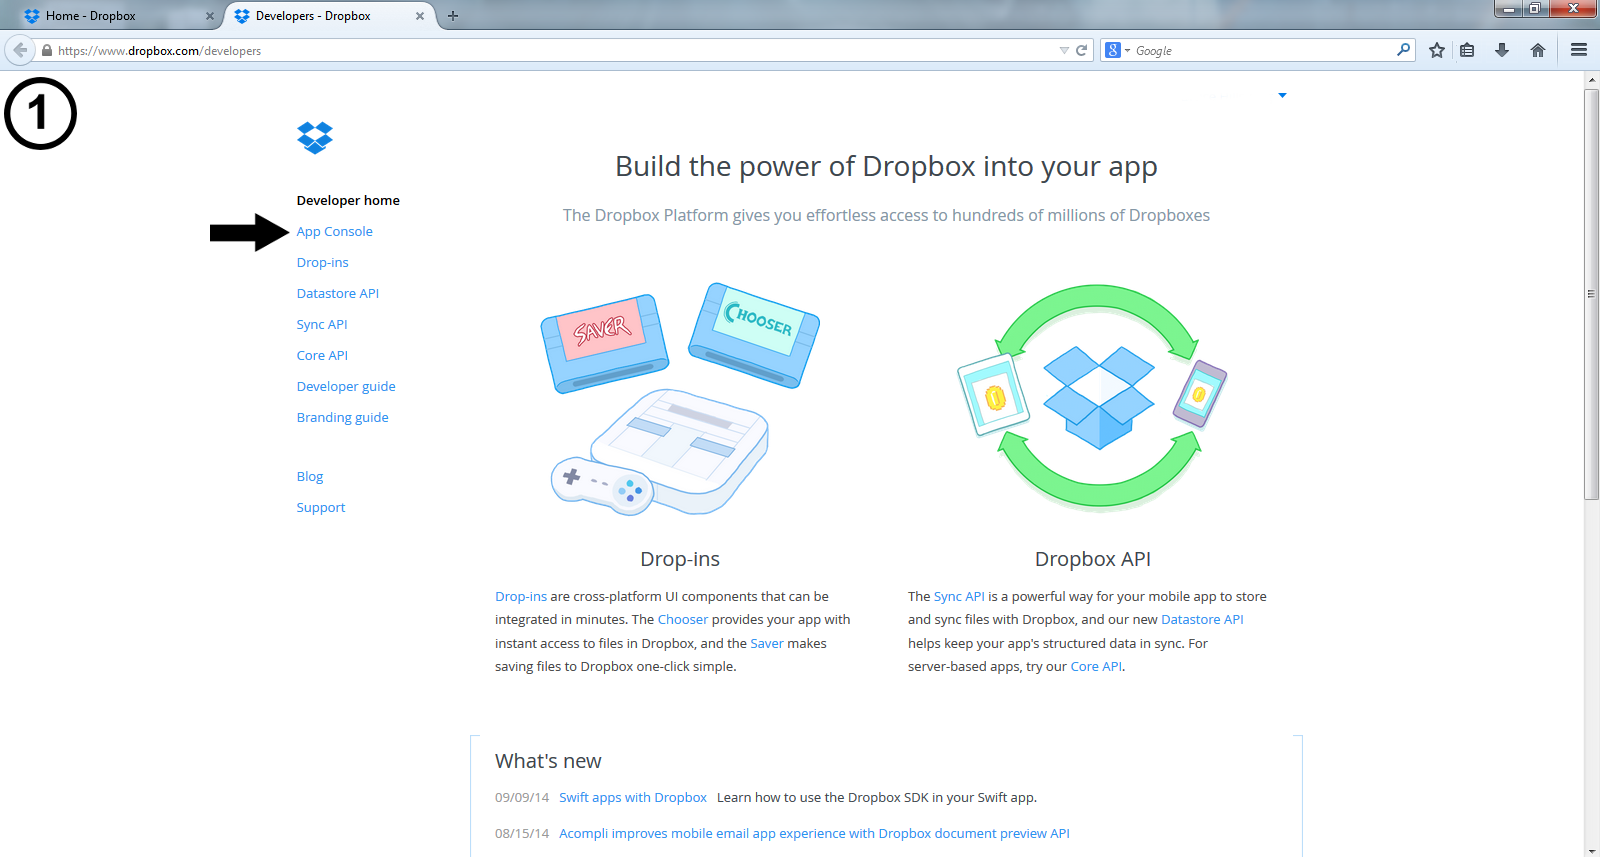Click the padlock site identity icon
1600x857 pixels.
(47, 50)
